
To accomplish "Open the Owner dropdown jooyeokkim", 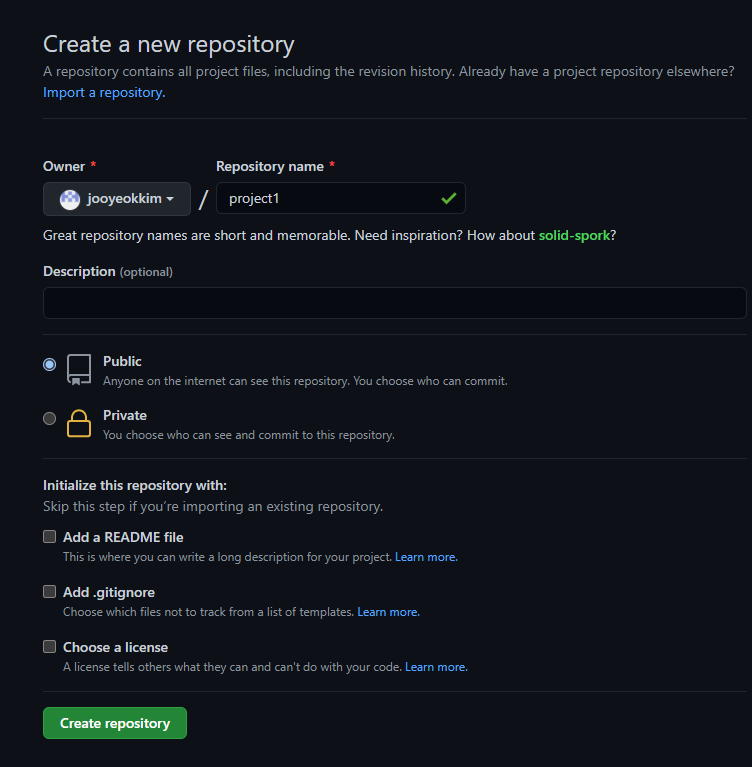I will (117, 199).
